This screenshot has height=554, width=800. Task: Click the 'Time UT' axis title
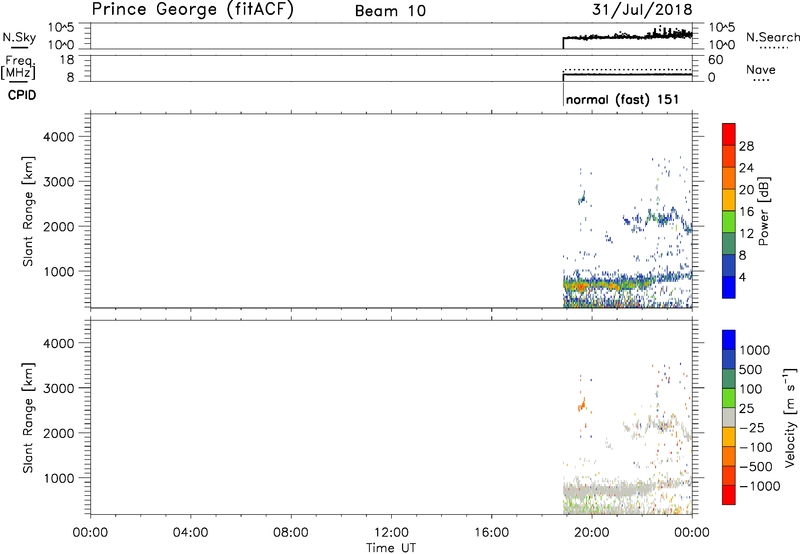click(x=391, y=548)
